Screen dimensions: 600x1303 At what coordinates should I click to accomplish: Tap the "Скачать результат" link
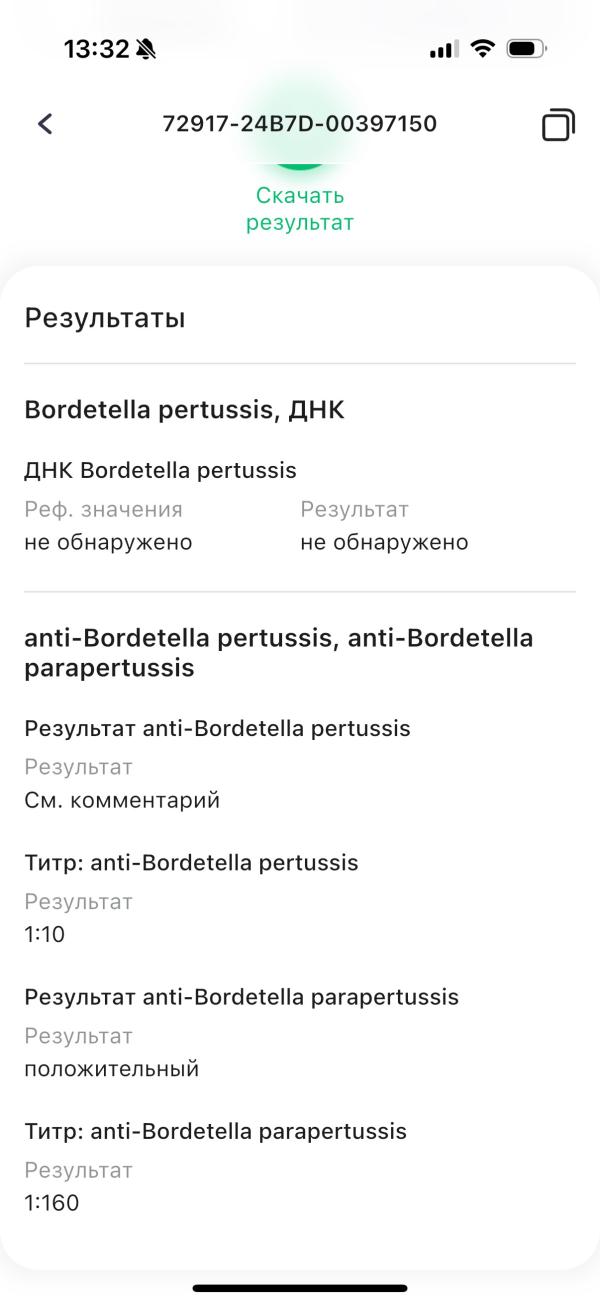tap(300, 209)
